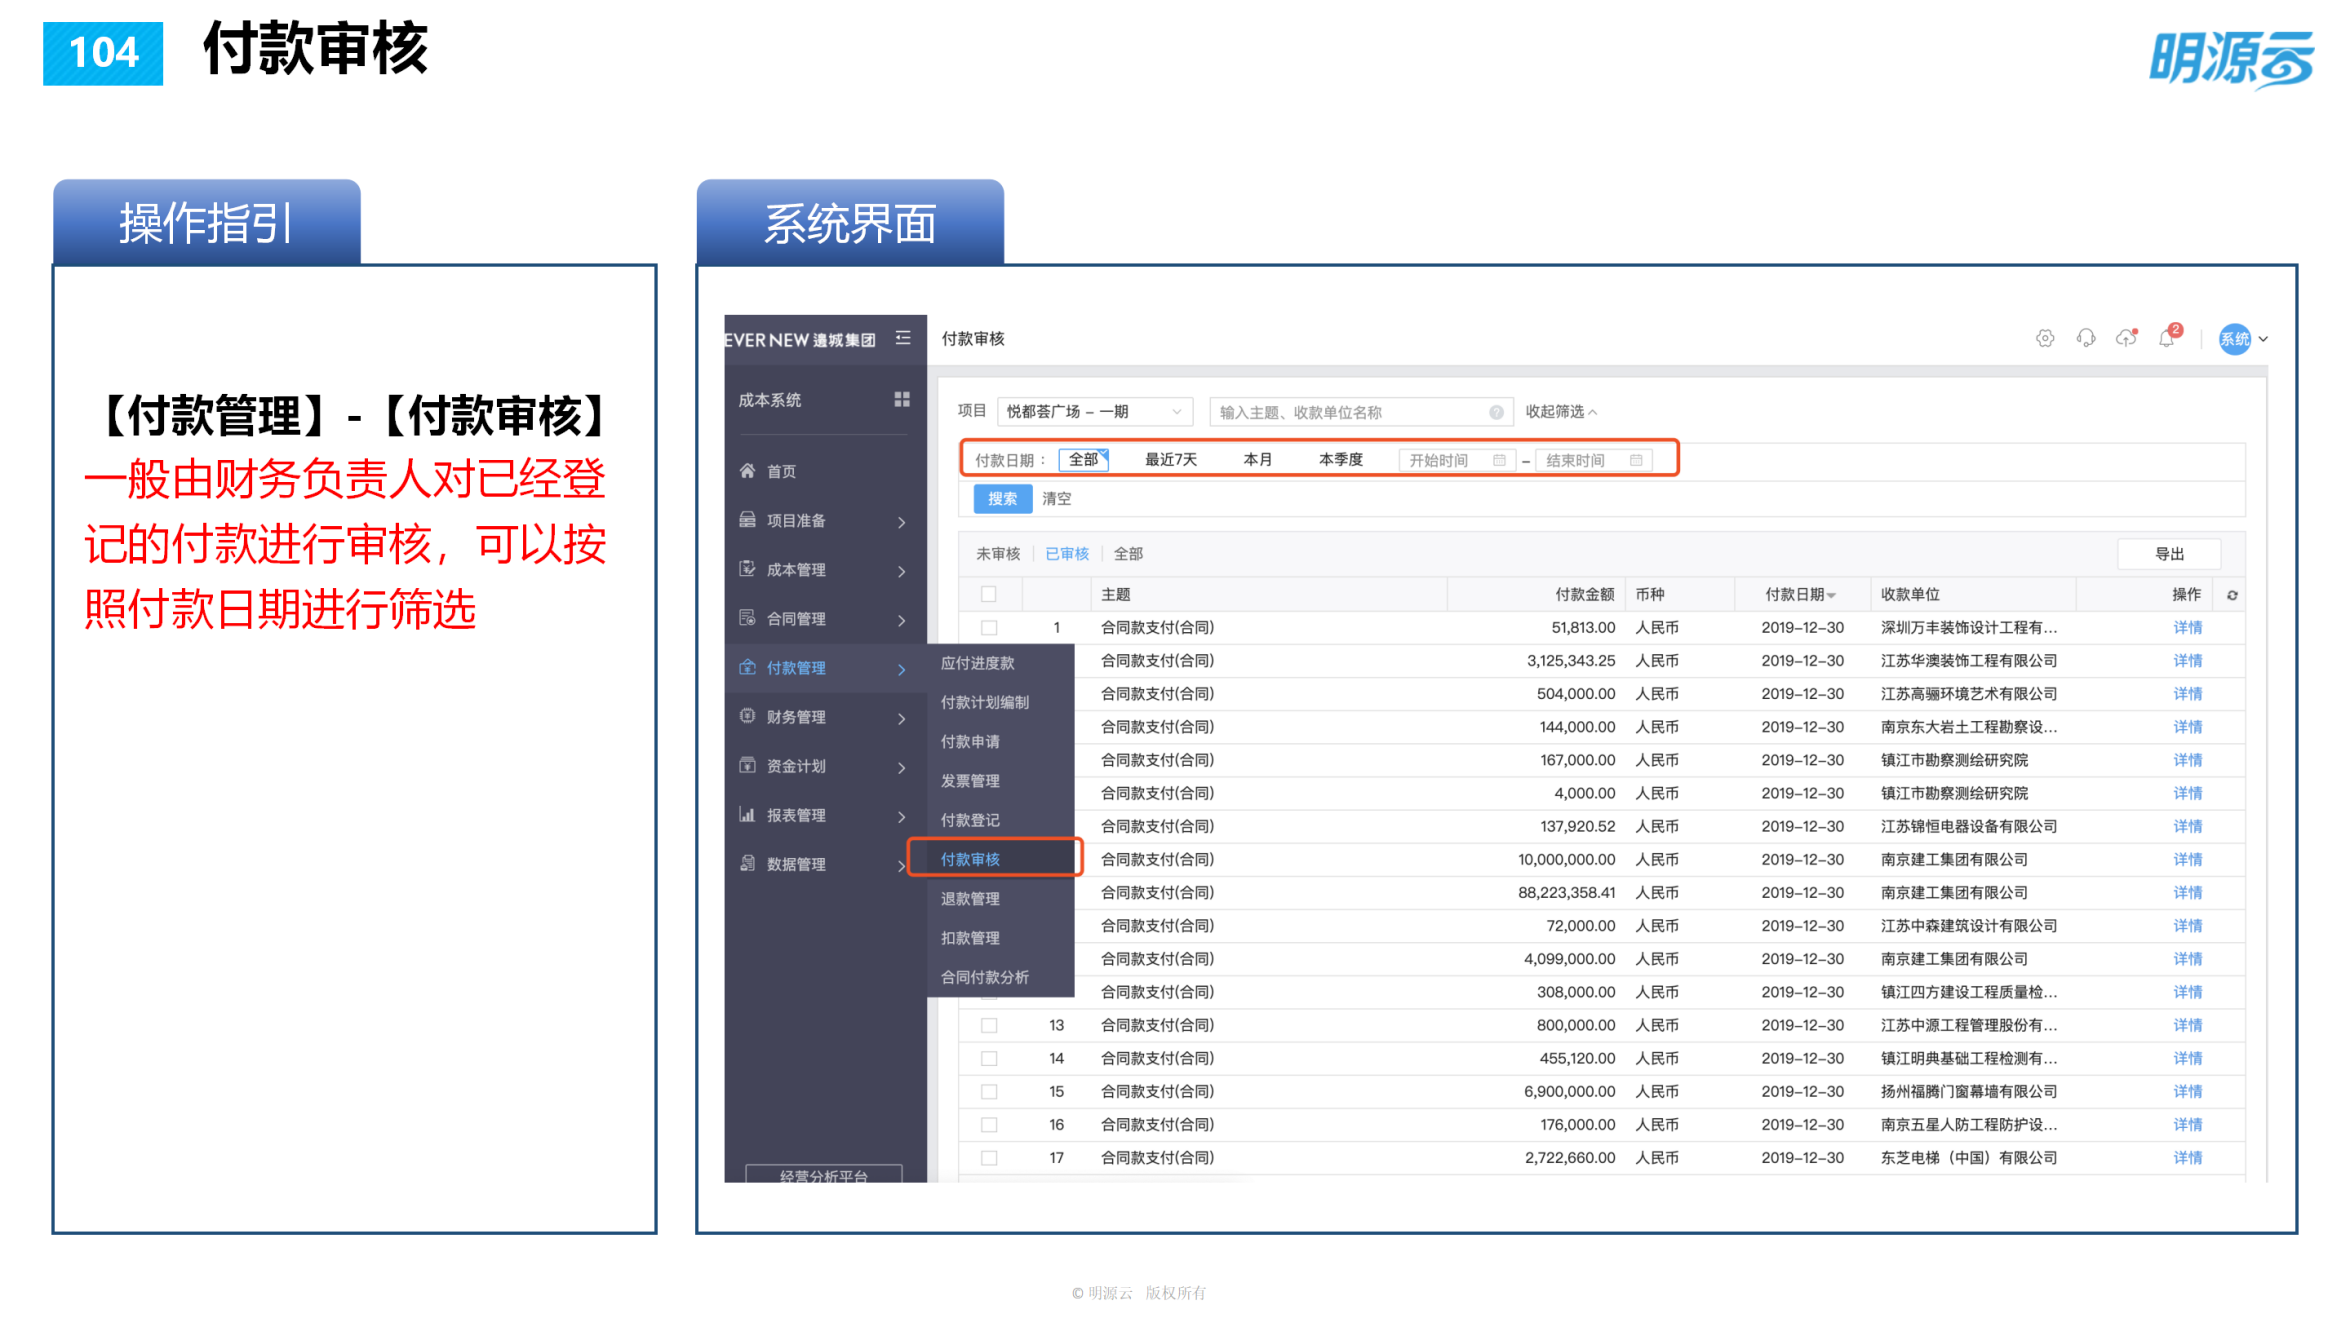
Task: Check the checkbox for row 1
Action: click(x=989, y=627)
